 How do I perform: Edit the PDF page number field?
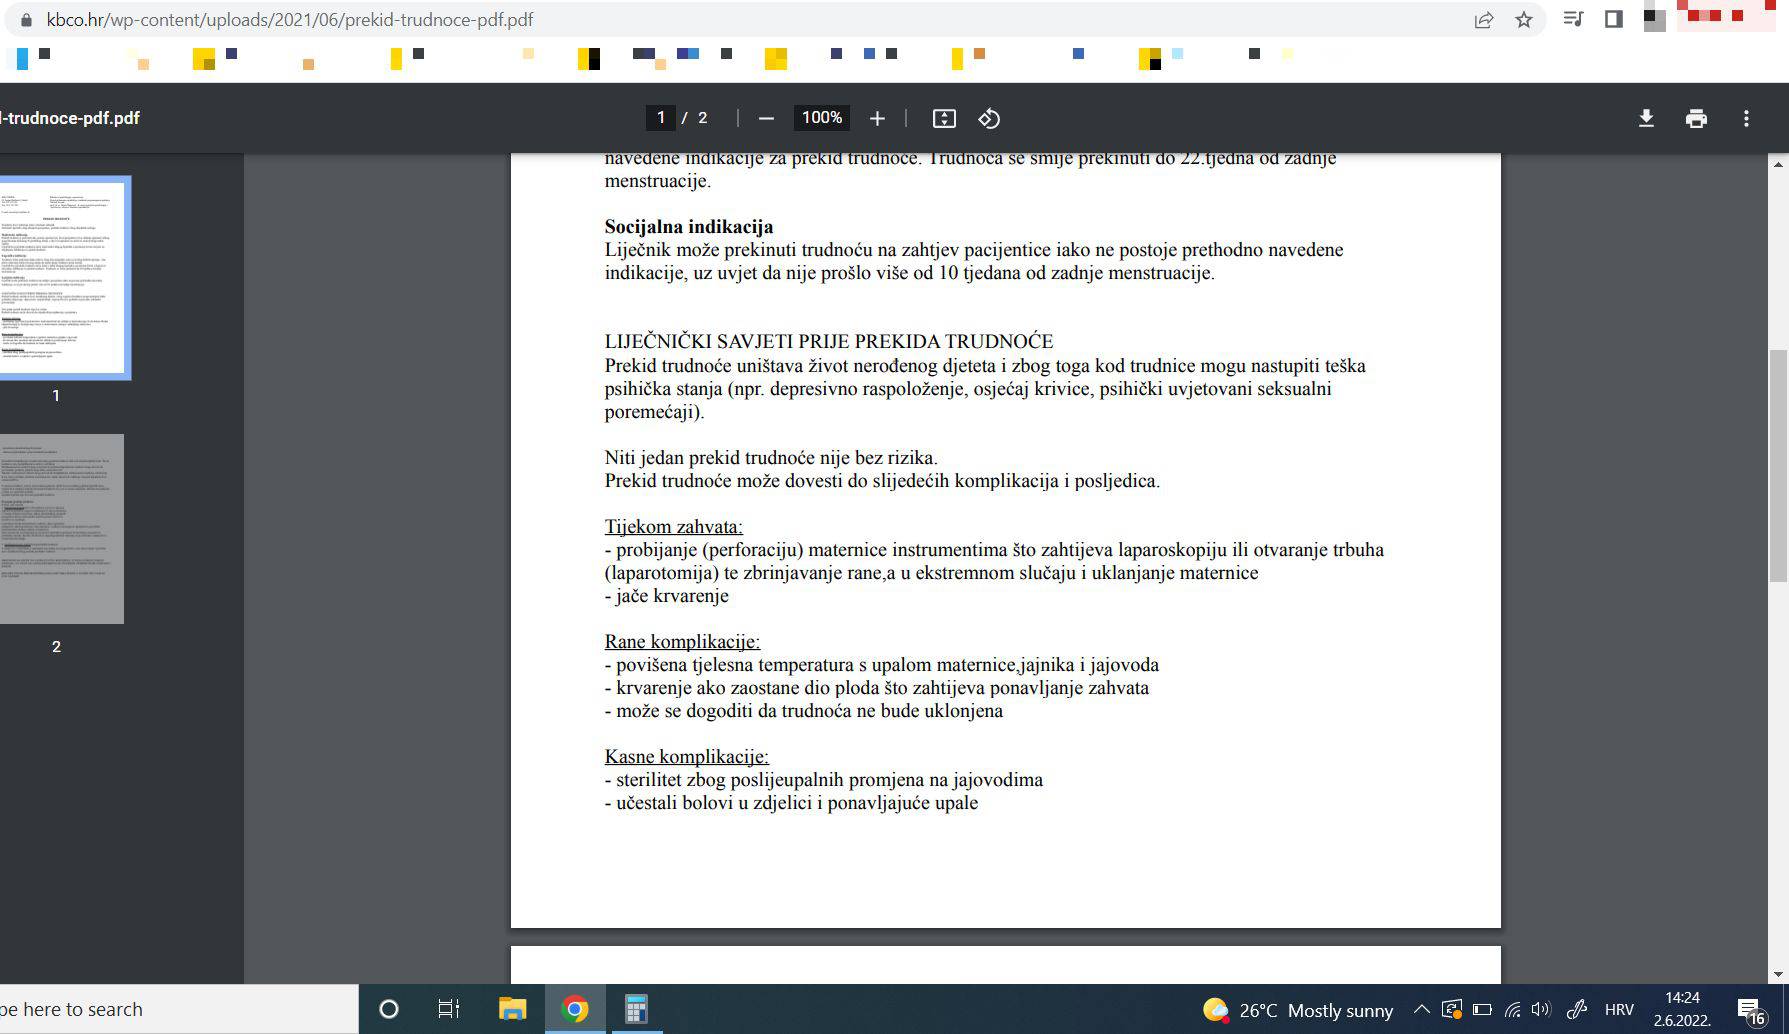click(660, 118)
